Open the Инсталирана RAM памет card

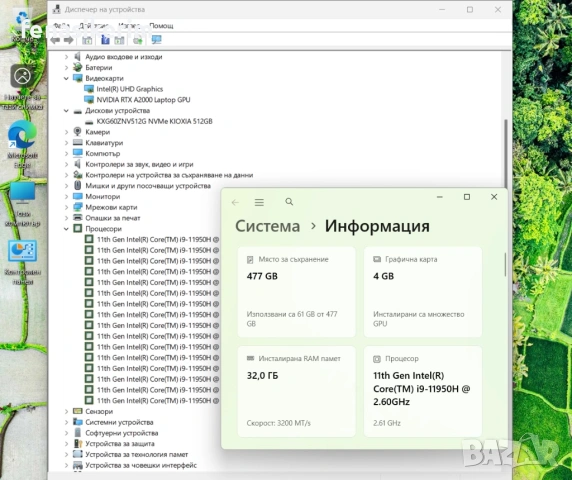pyautogui.click(x=297, y=391)
